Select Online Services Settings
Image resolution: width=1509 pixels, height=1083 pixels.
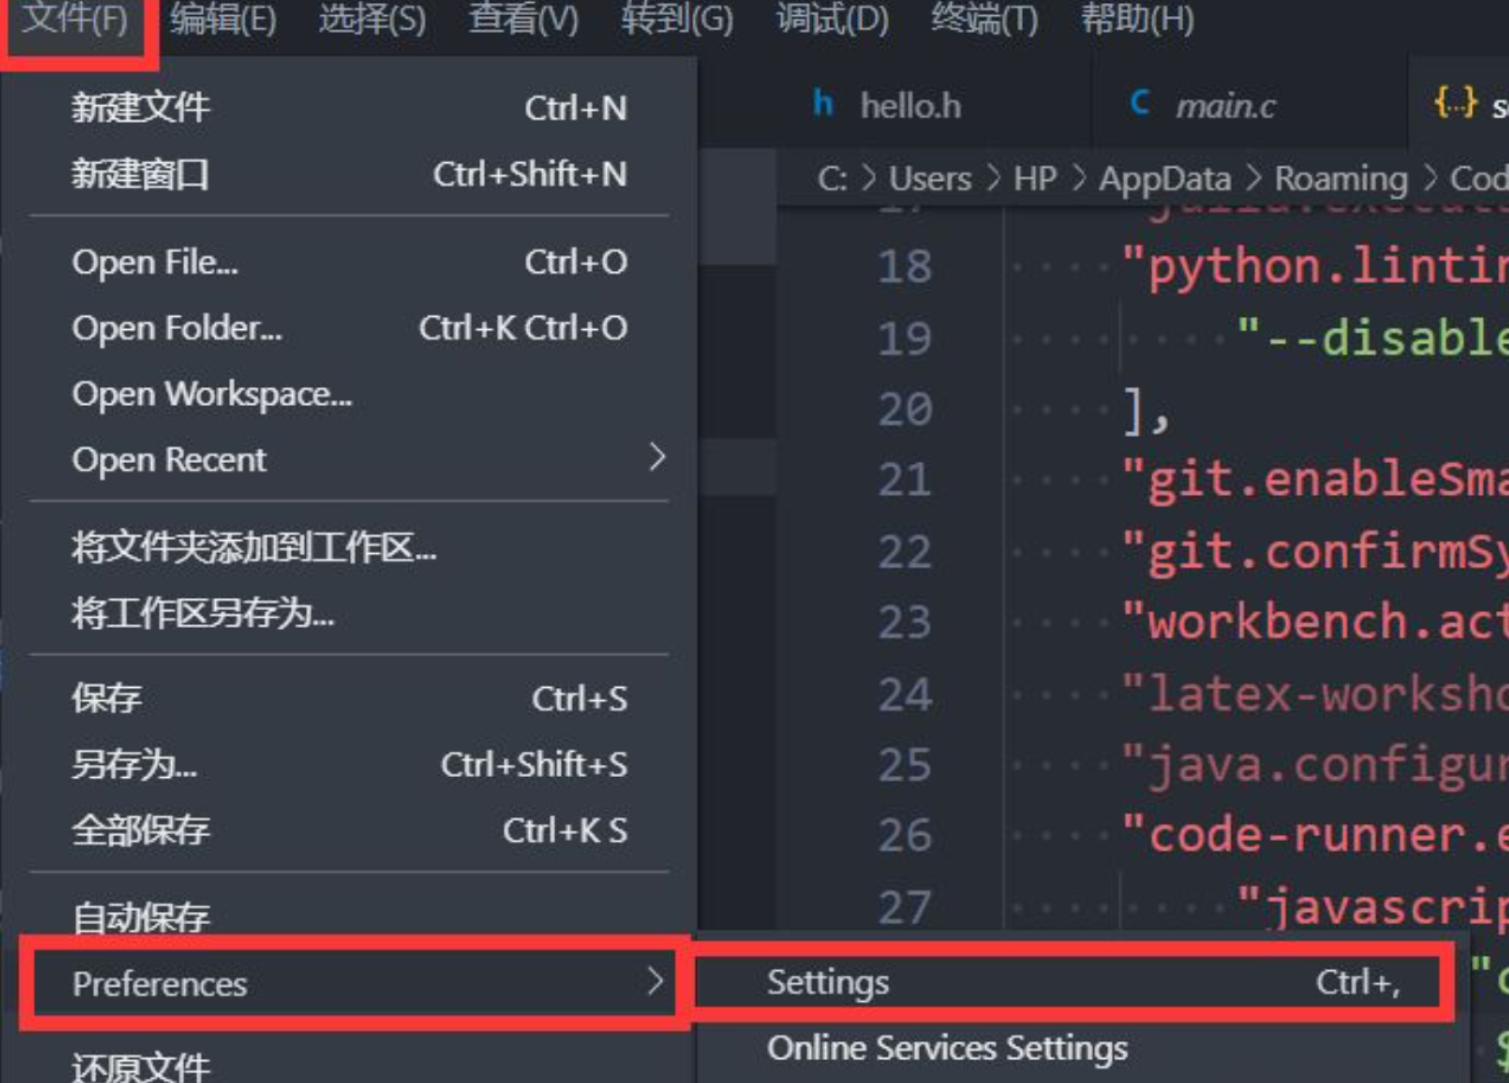click(x=947, y=1047)
